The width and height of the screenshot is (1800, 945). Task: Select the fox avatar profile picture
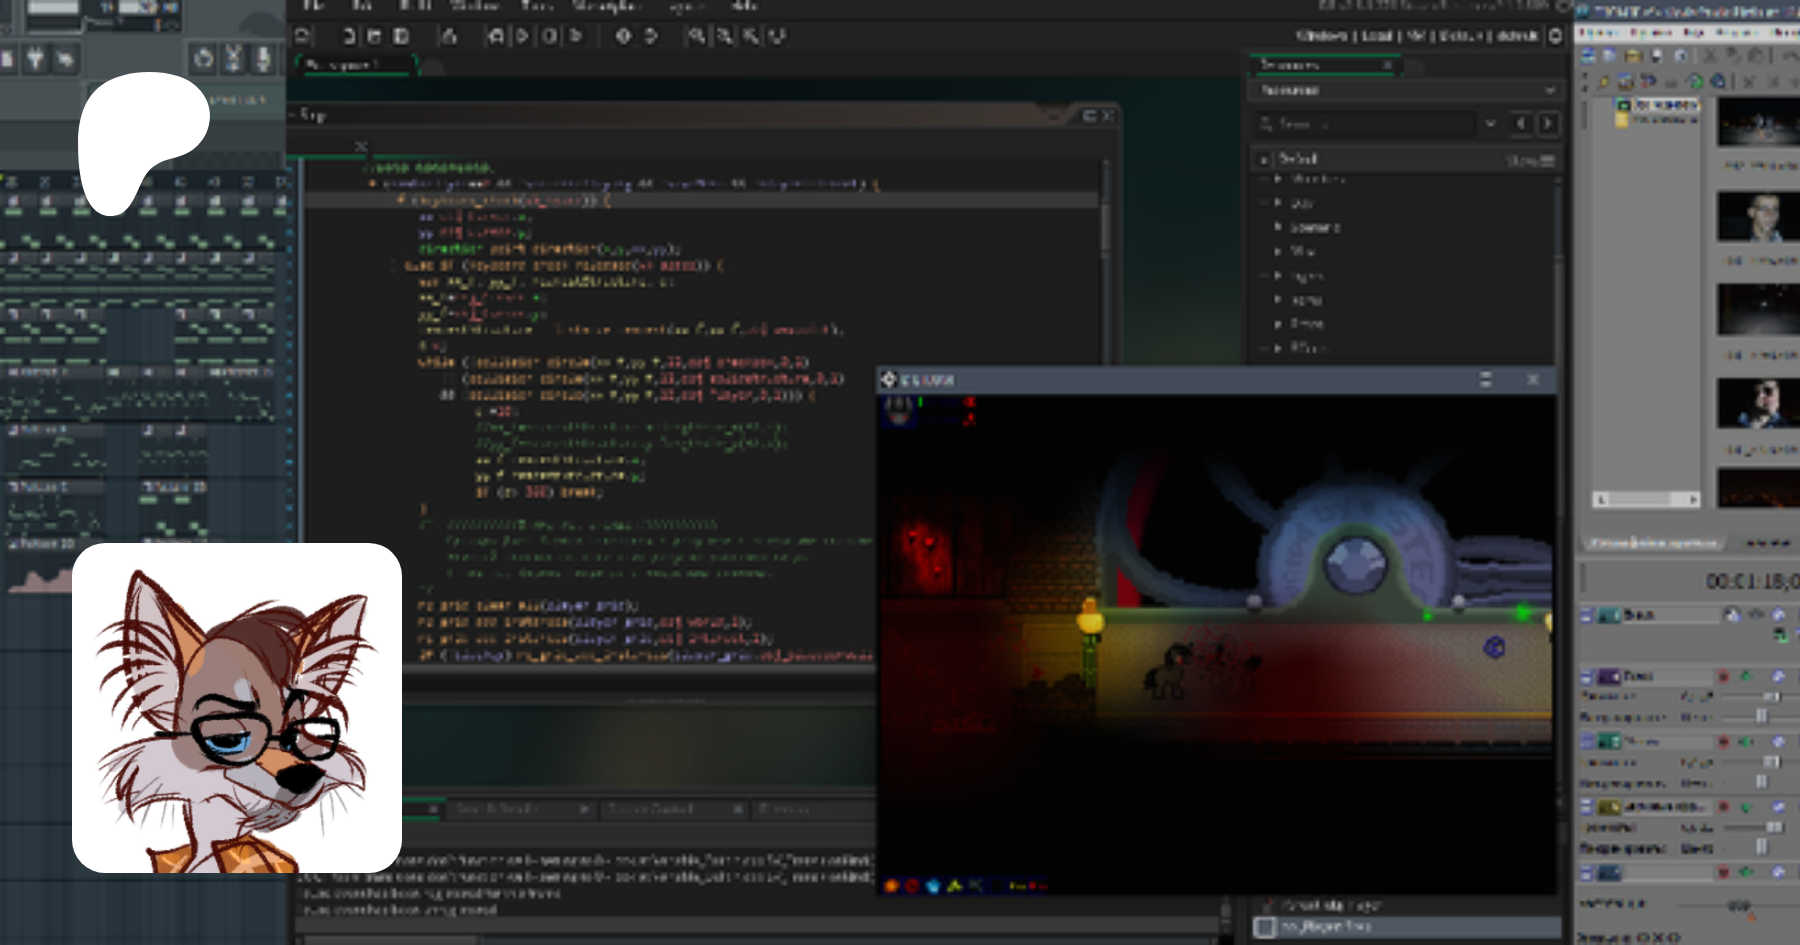pos(237,708)
